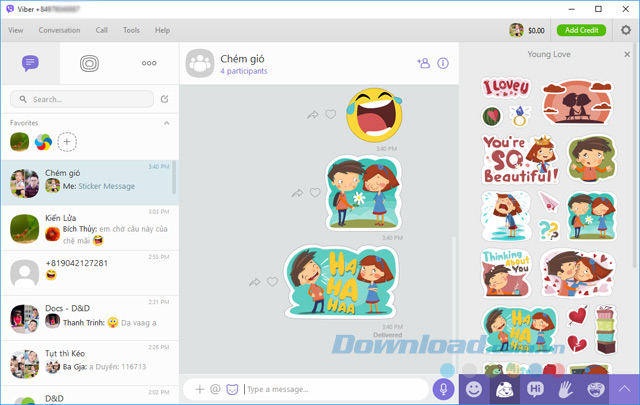Close the Young Love sticker panel

coord(627,54)
